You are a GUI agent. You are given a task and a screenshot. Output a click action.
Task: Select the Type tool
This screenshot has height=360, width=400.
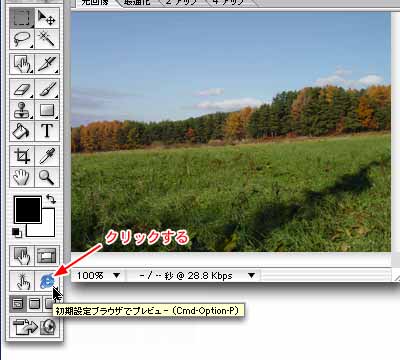[x=47, y=131]
